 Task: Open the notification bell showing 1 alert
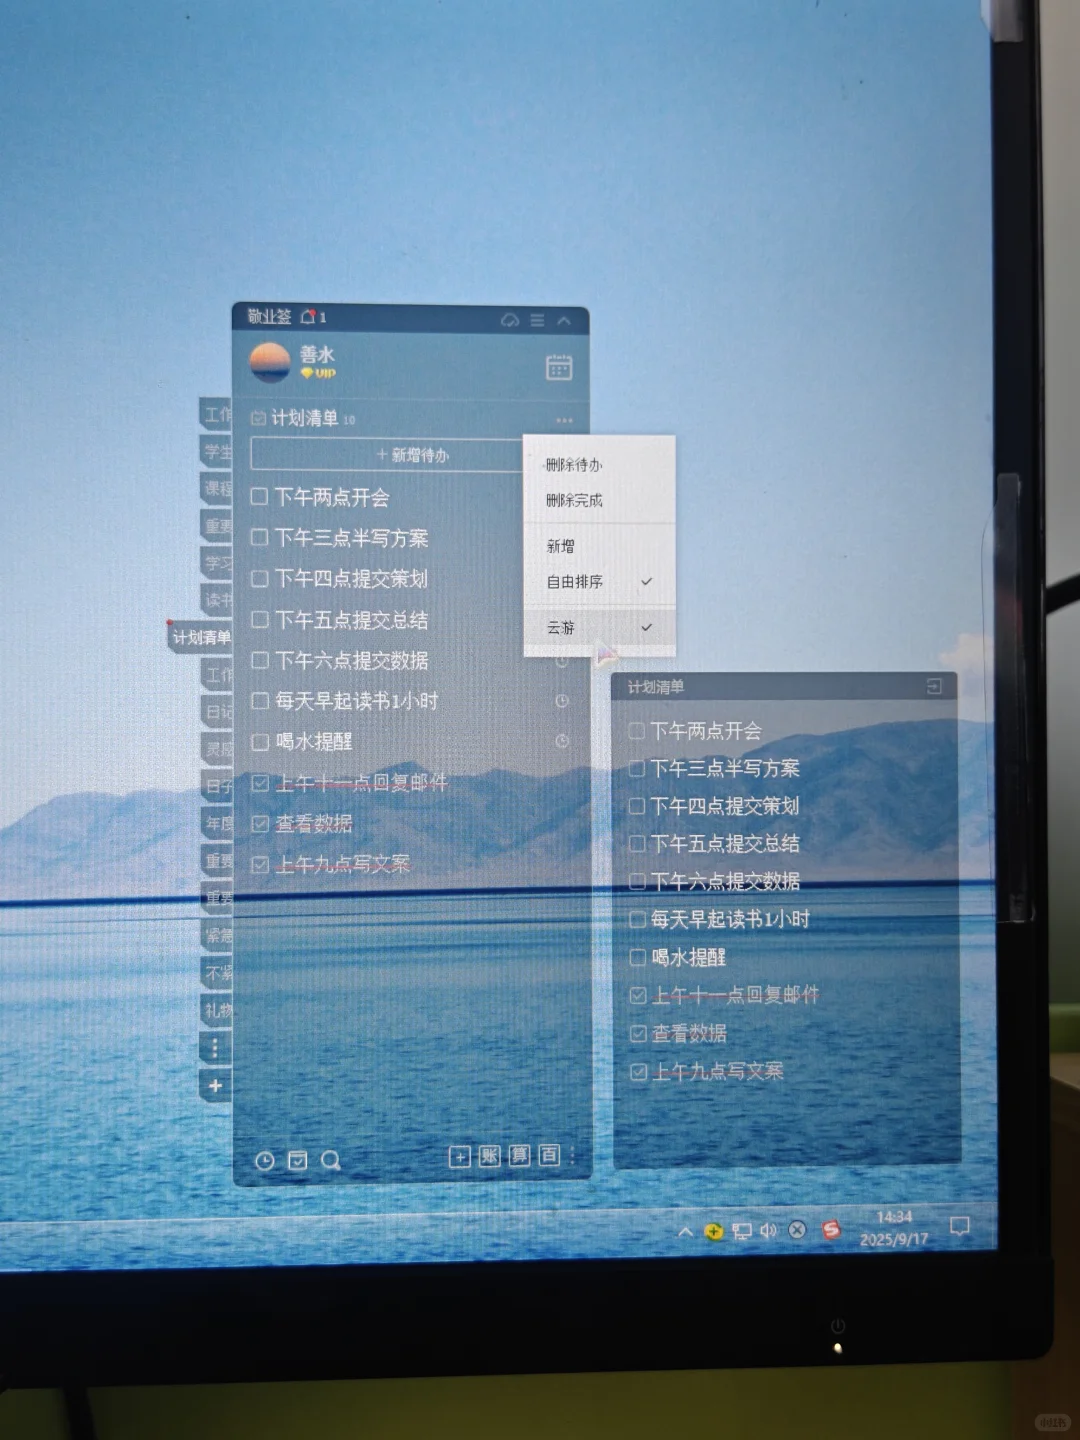(309, 317)
